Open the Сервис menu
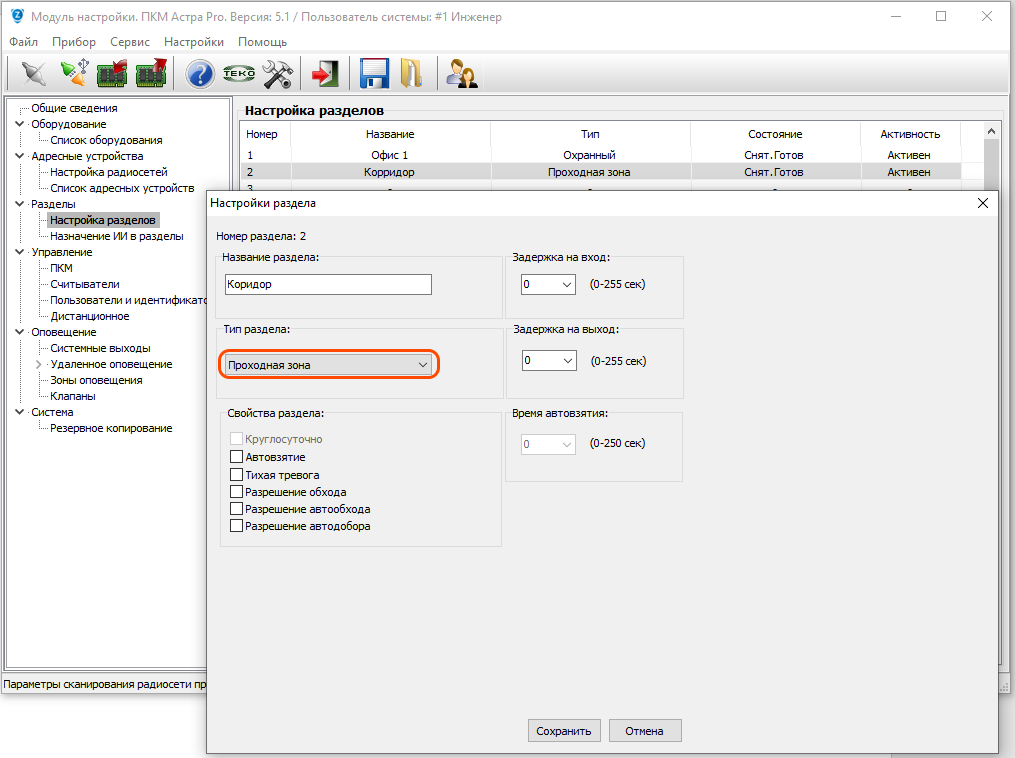 (x=129, y=41)
